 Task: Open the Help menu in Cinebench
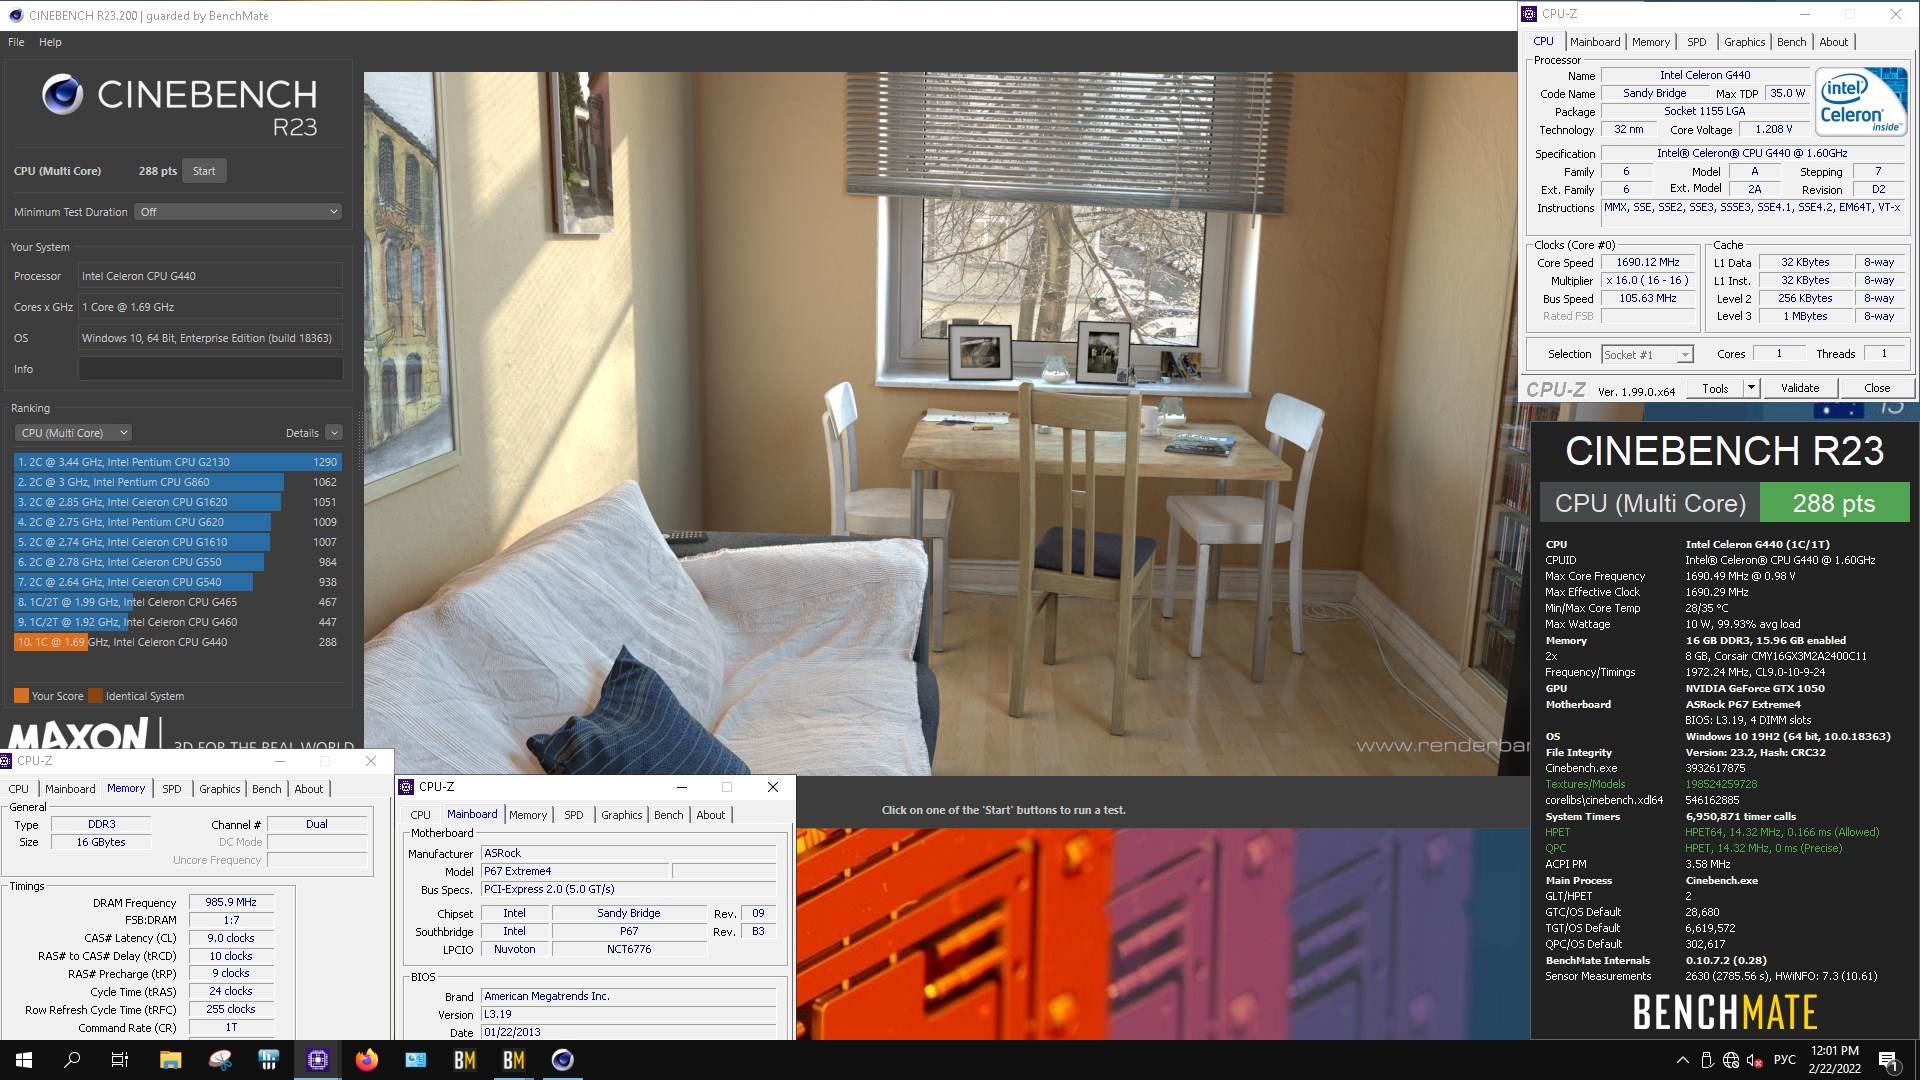pos(50,42)
